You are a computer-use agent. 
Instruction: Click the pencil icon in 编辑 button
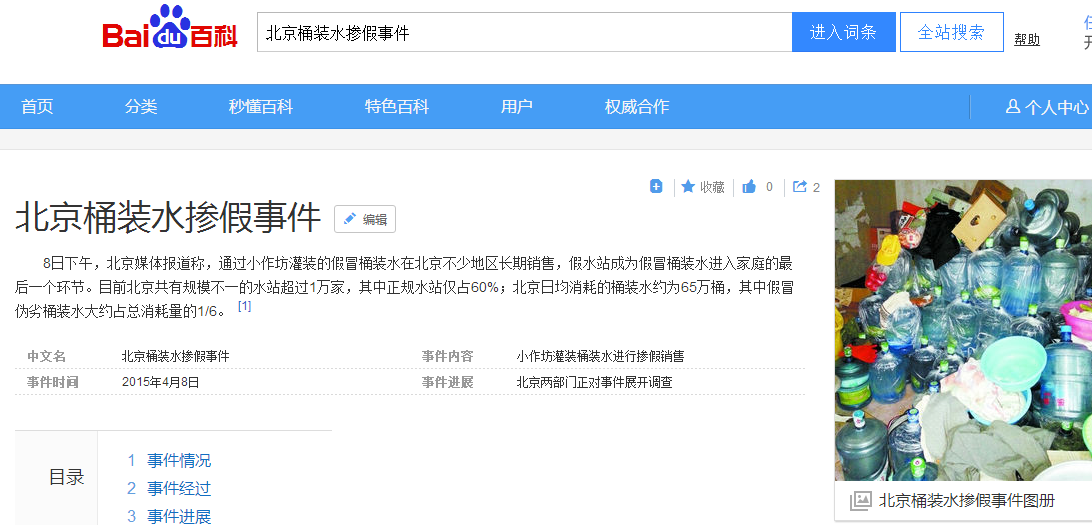(x=350, y=219)
